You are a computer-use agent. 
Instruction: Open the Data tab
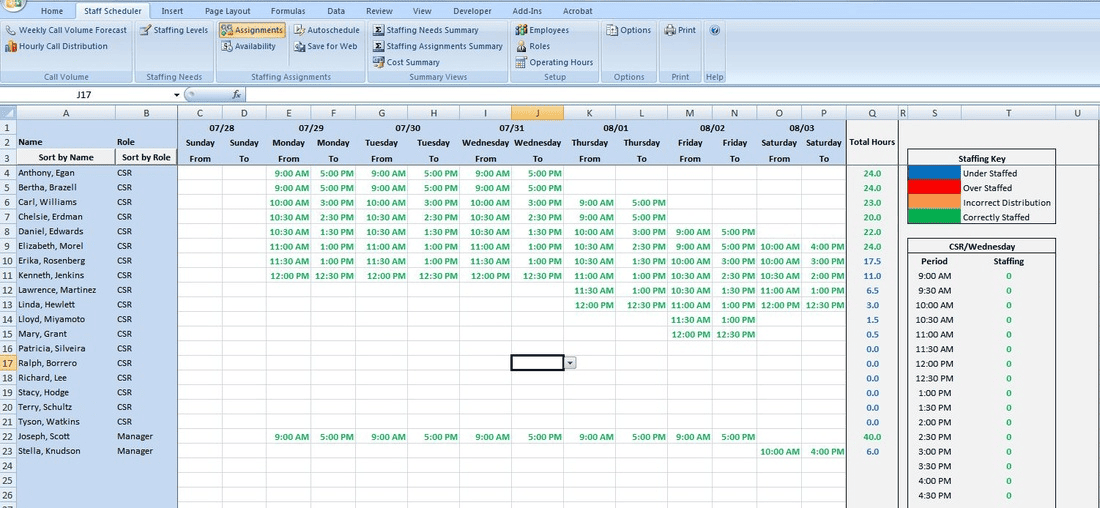coord(336,11)
